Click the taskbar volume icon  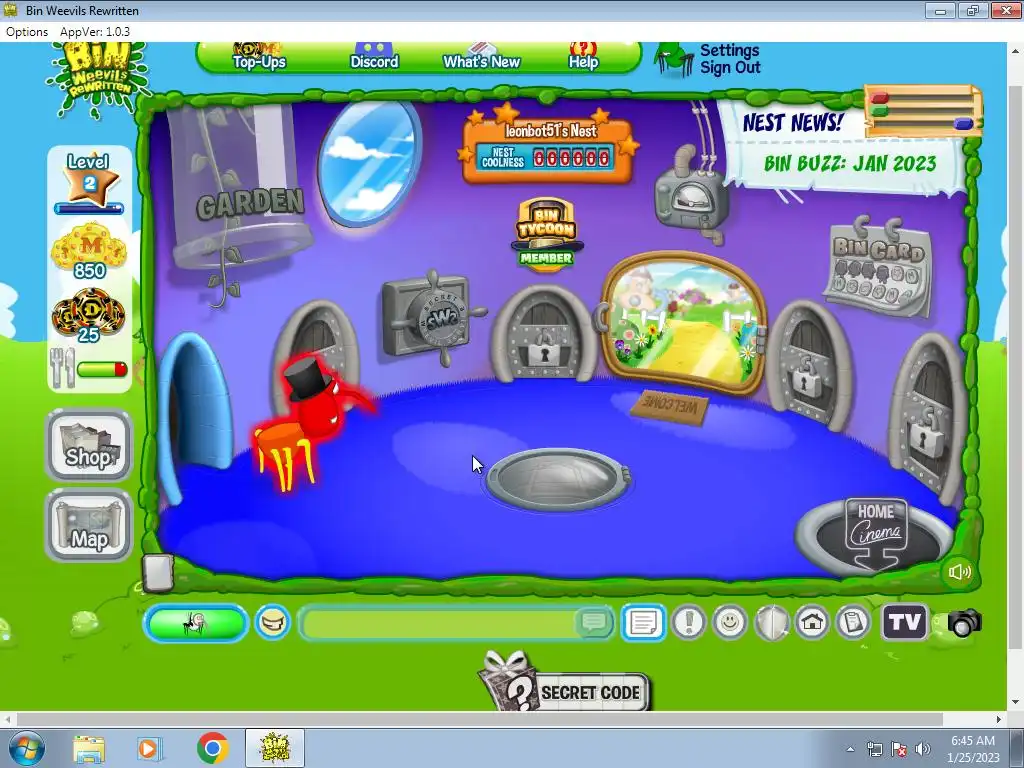(x=922, y=748)
